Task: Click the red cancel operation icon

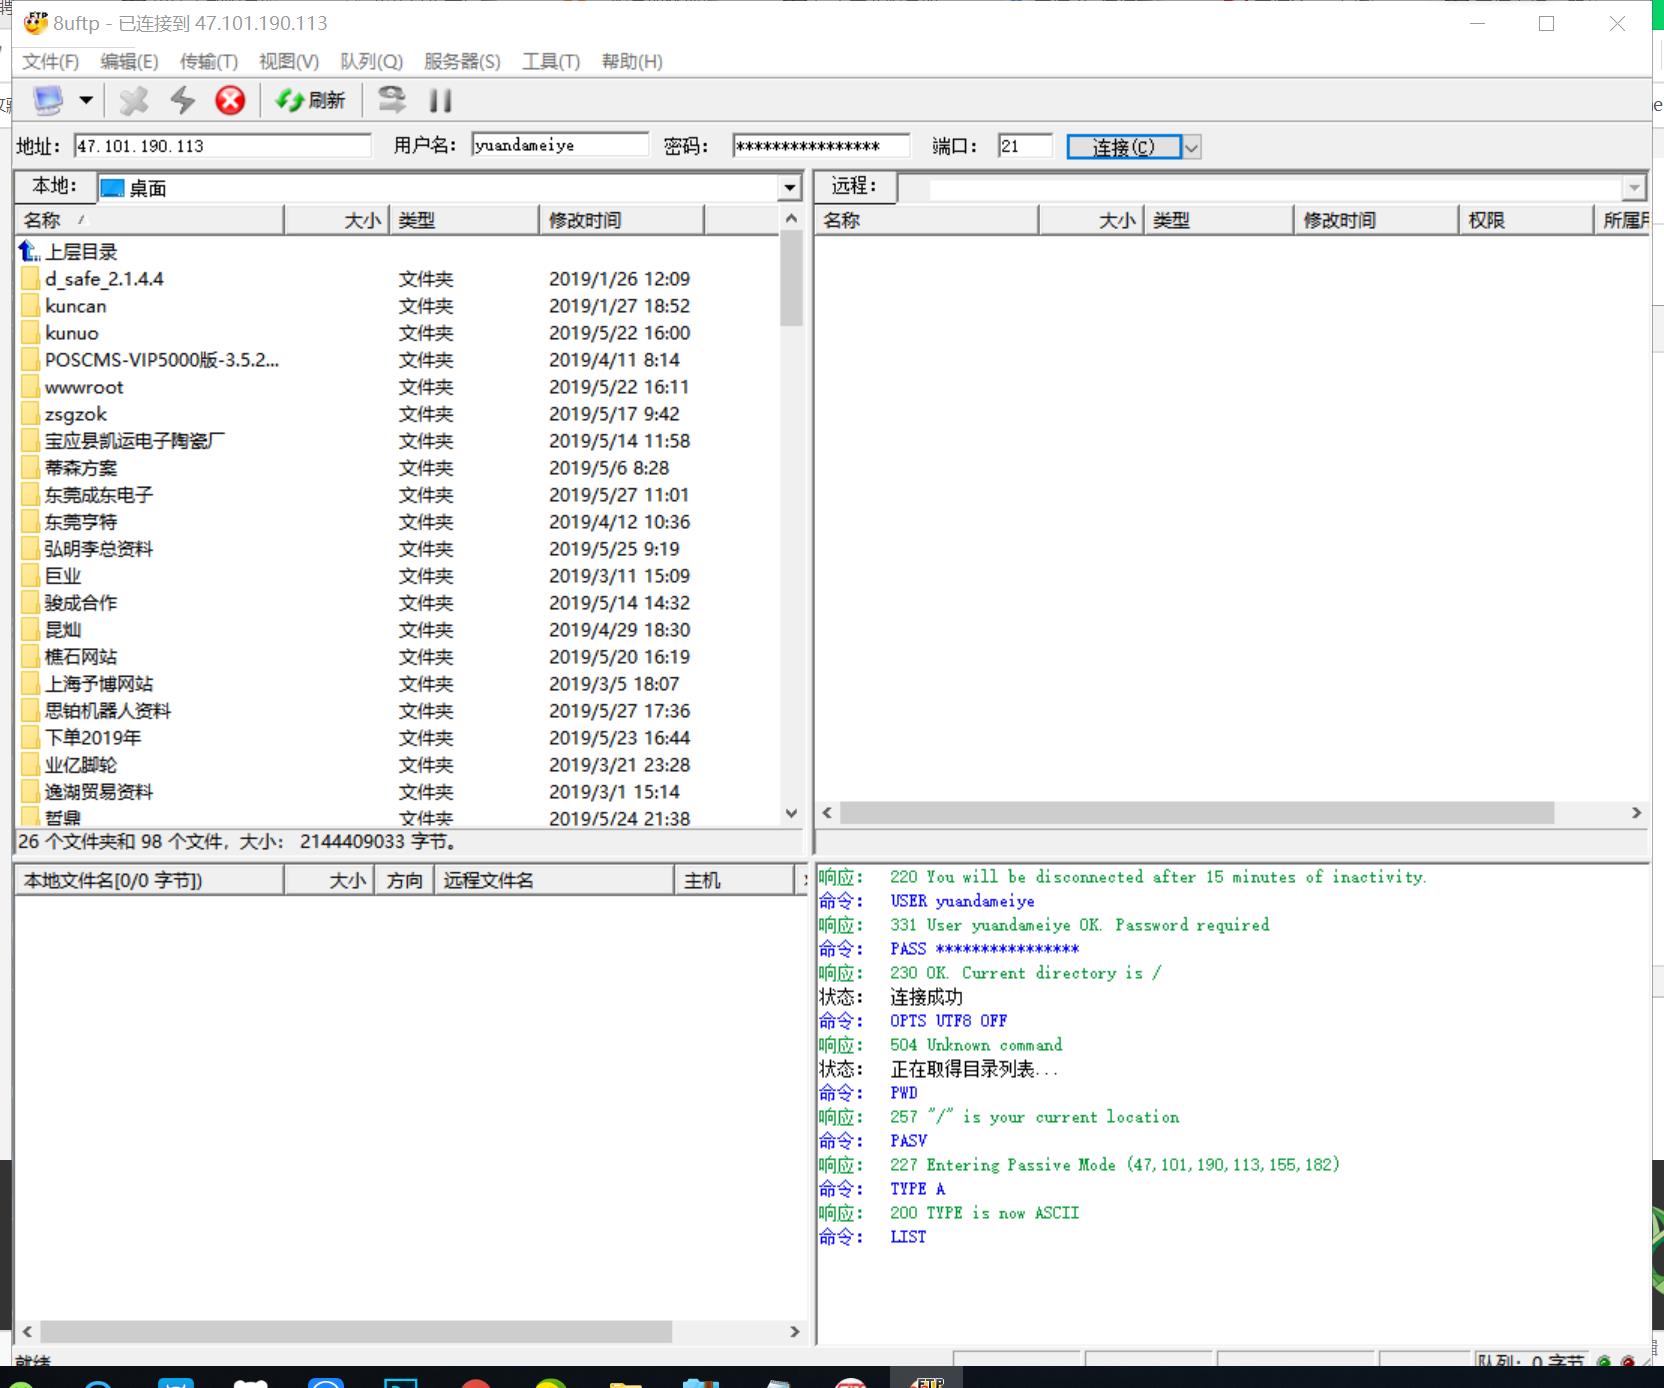Action: (230, 100)
